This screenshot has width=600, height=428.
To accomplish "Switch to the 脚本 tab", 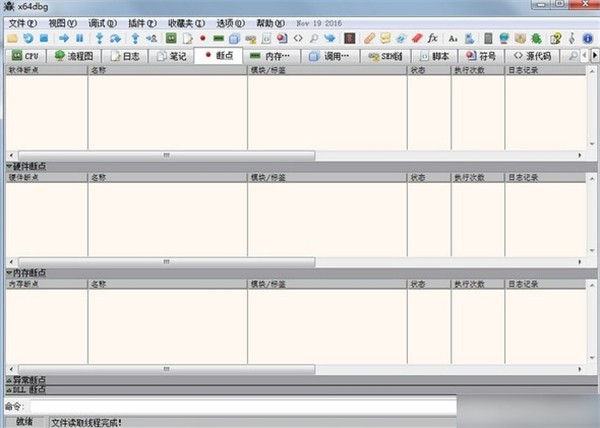I will [x=434, y=56].
